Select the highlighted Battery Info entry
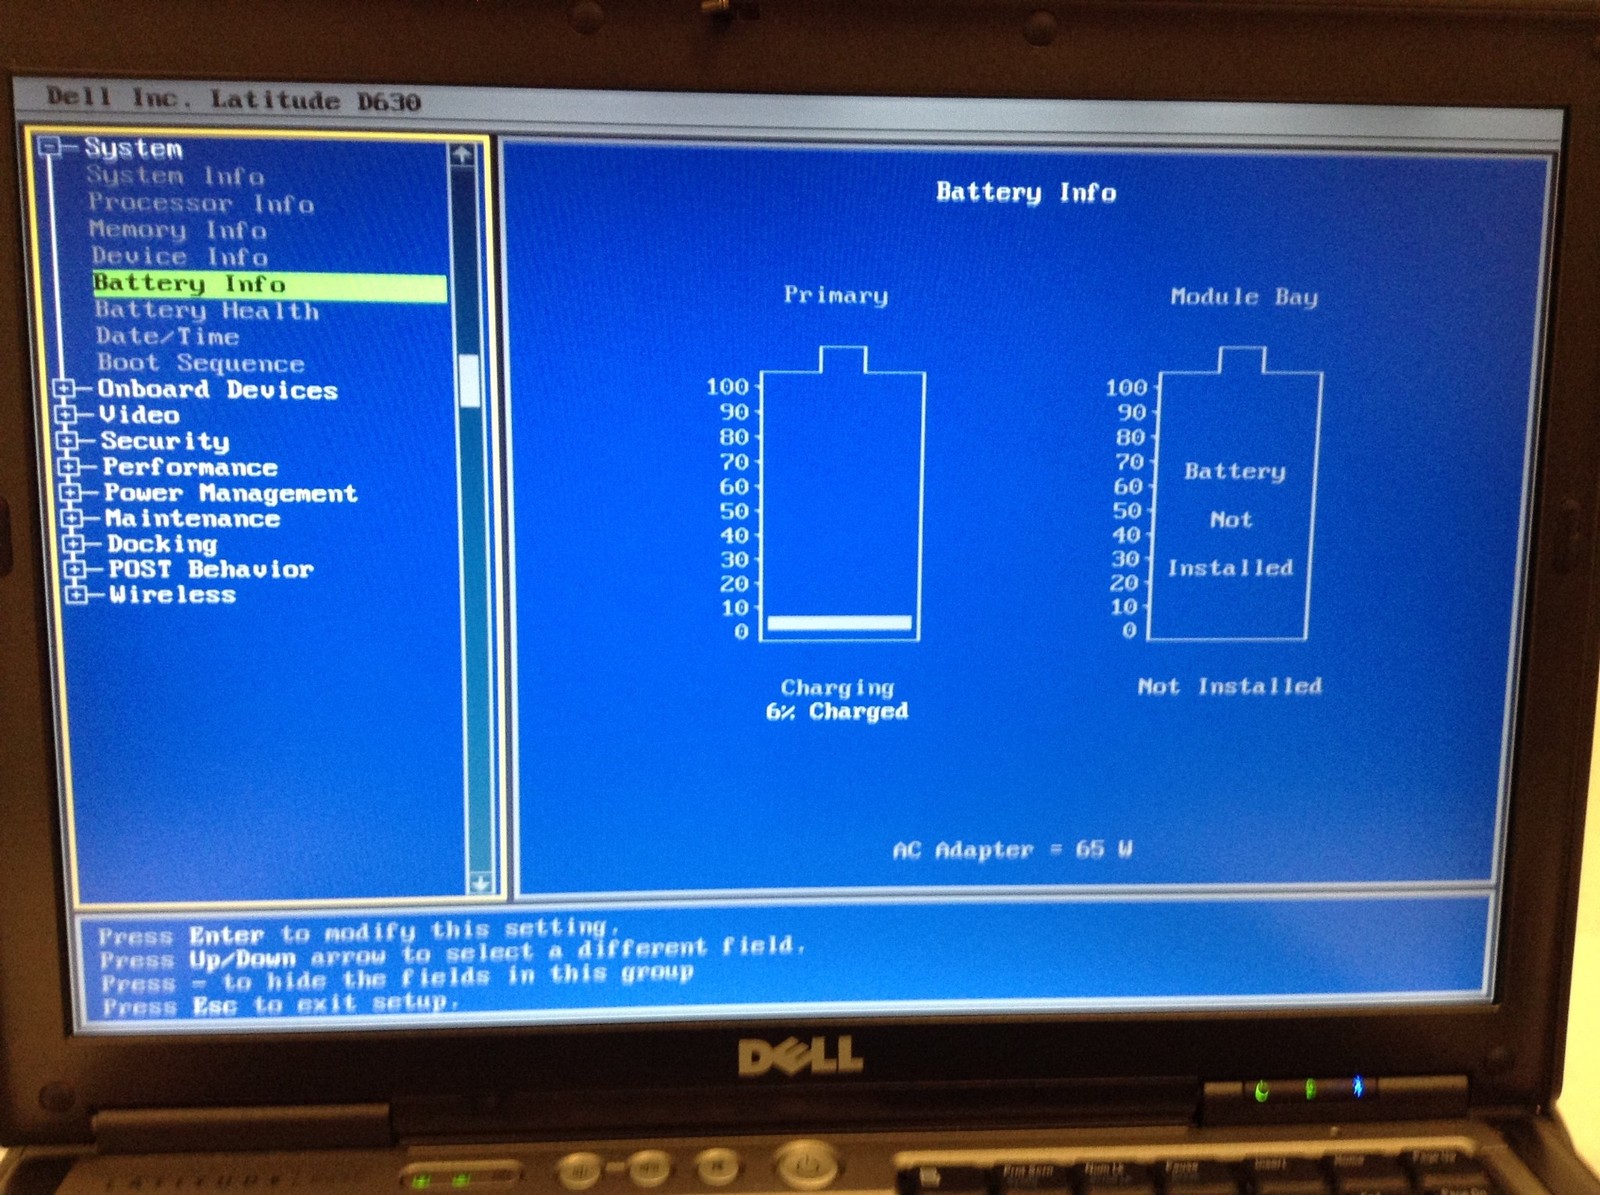The height and width of the screenshot is (1195, 1600). [269, 285]
